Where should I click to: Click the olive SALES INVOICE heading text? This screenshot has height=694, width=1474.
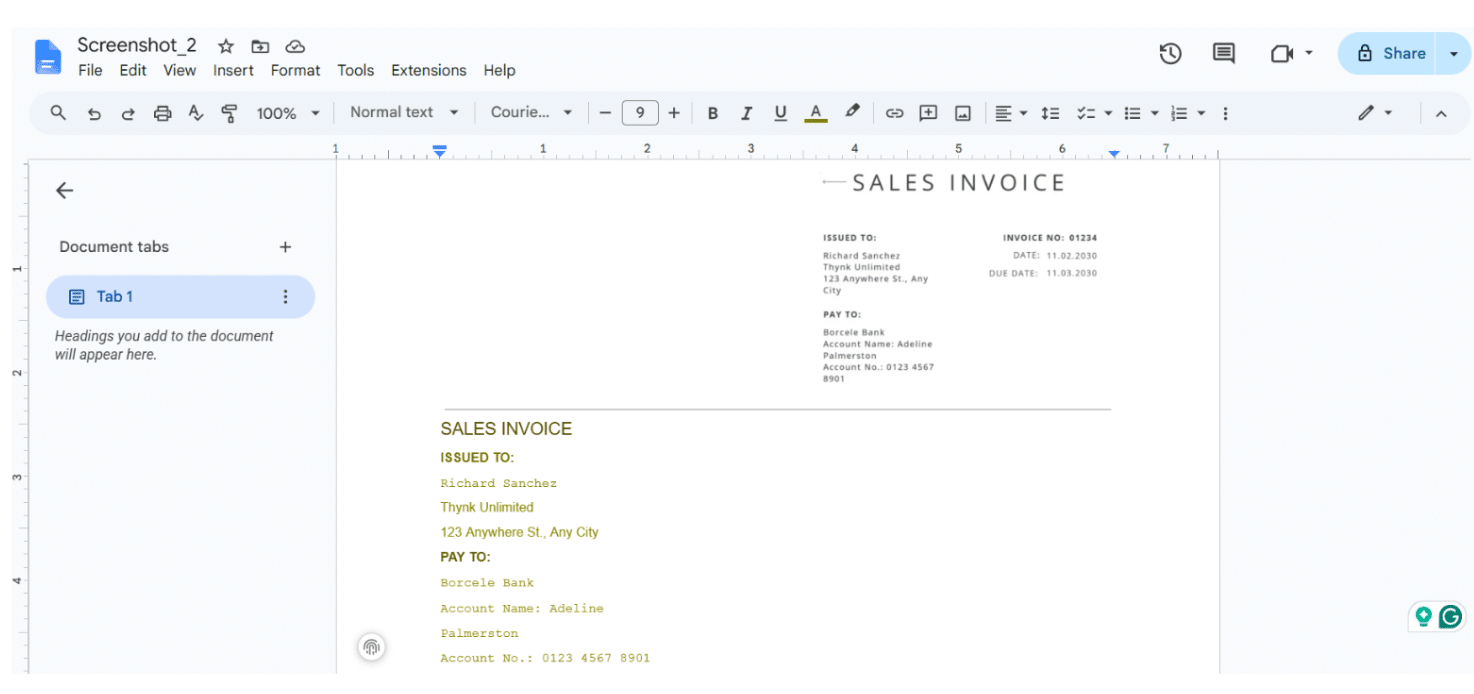(506, 429)
